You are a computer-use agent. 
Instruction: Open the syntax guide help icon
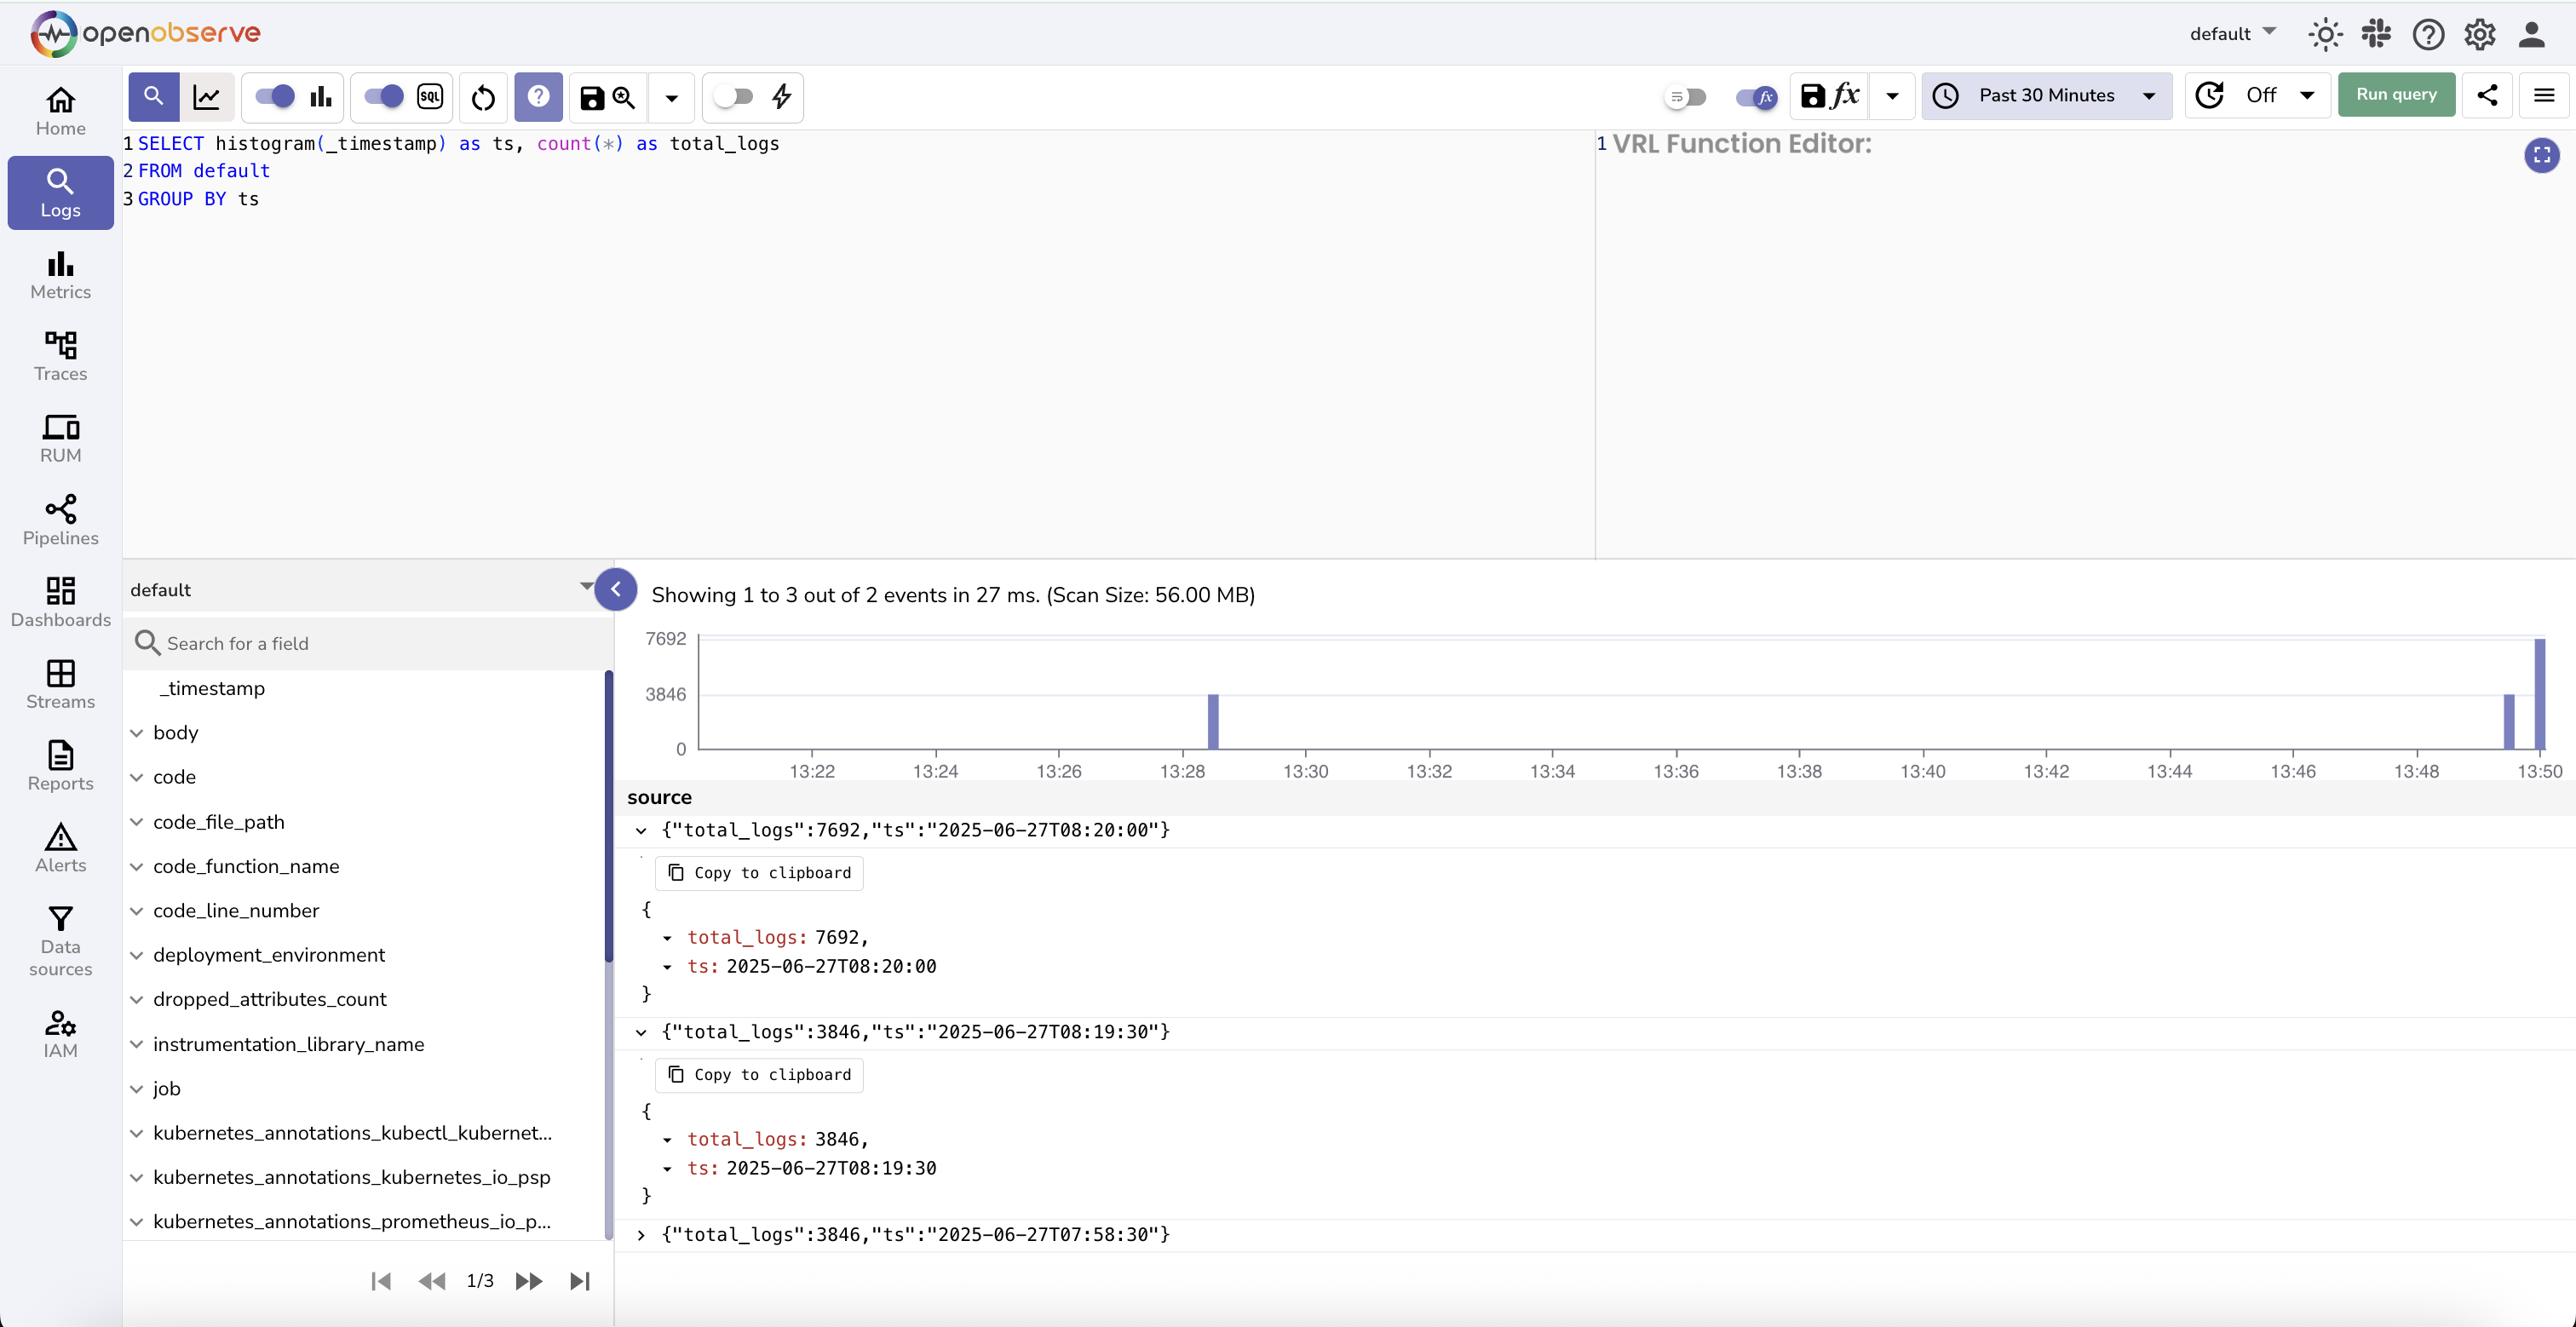[x=538, y=97]
